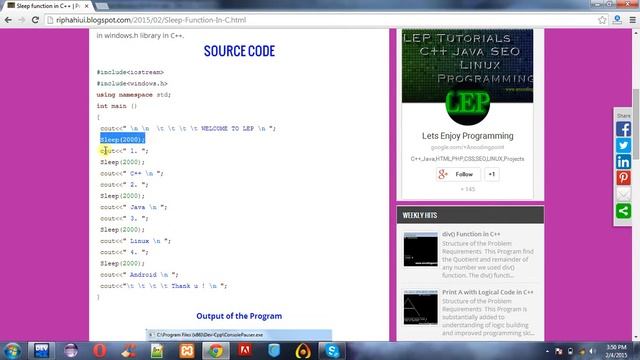Open Lets Enjoy Programming profile link
The image size is (640, 360).
point(467,136)
